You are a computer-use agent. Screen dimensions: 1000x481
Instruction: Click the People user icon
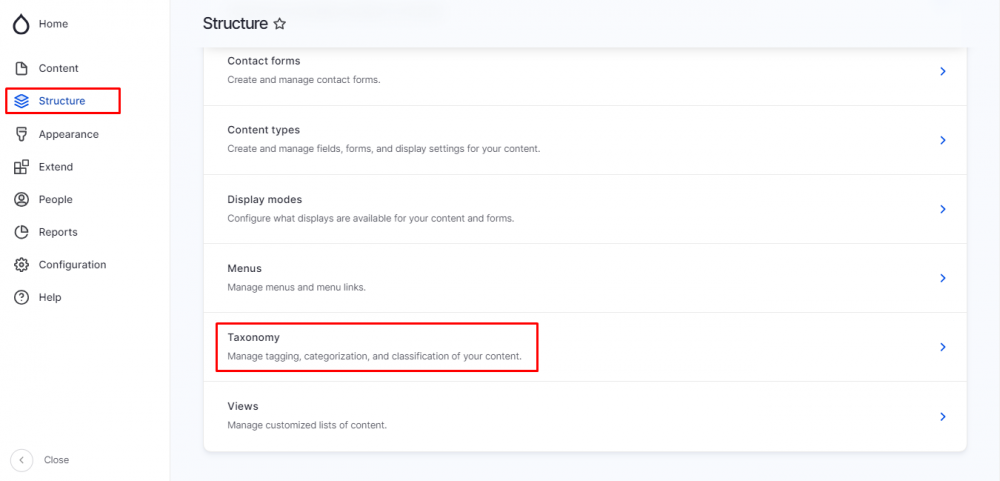tap(21, 199)
